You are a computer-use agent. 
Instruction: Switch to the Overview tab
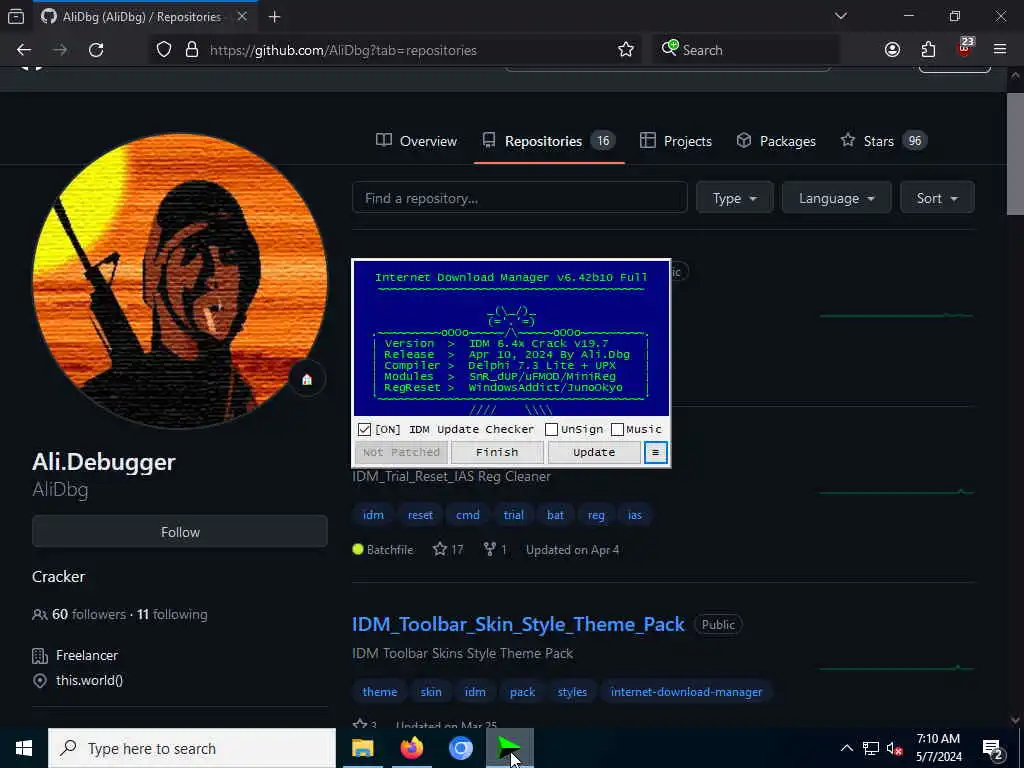(x=417, y=141)
